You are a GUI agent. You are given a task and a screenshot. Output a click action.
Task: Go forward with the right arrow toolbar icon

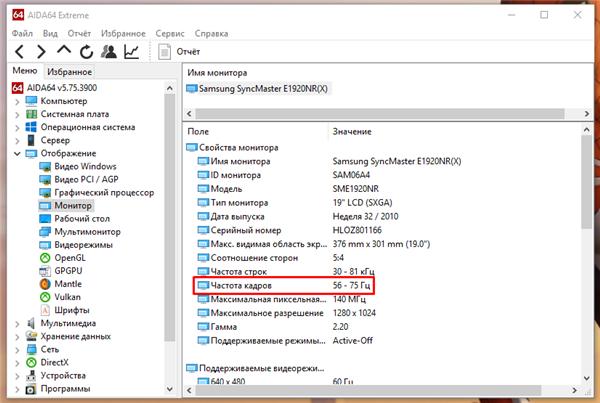click(x=41, y=52)
